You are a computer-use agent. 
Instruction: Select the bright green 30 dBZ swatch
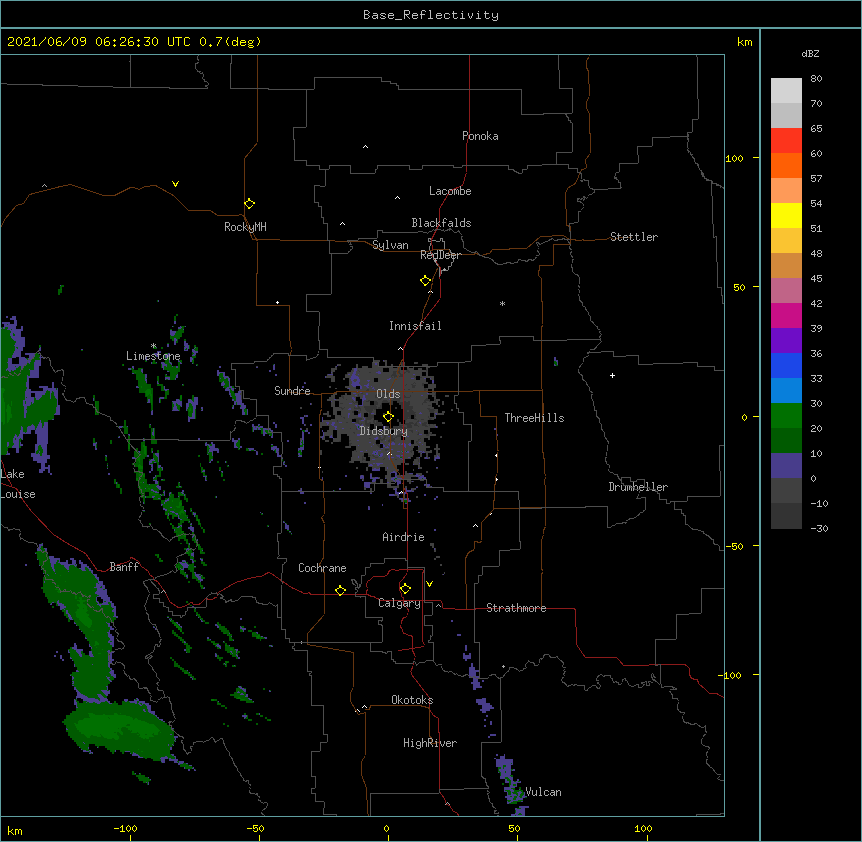[786, 416]
